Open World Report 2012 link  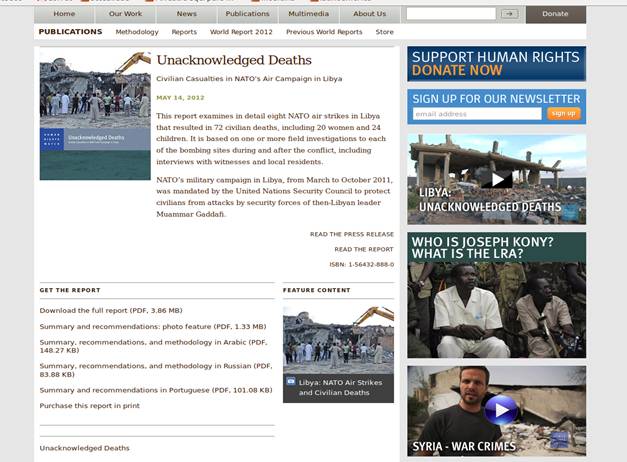click(241, 32)
